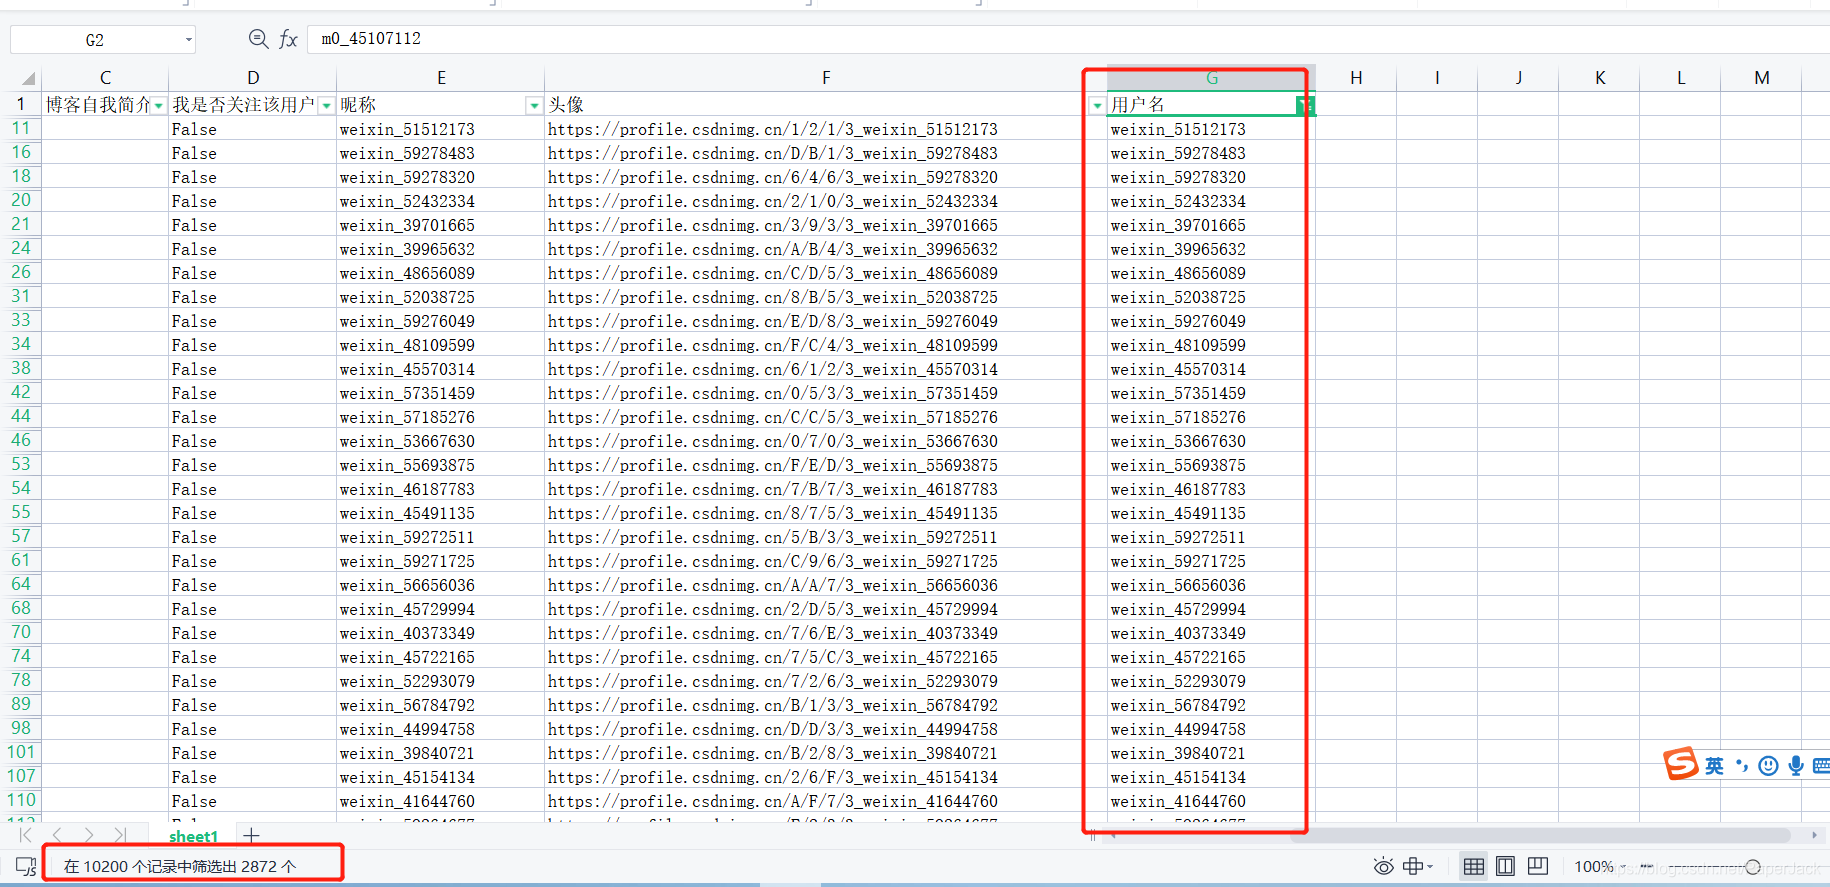This screenshot has width=1830, height=887.
Task: Select column H header
Action: [x=1356, y=78]
